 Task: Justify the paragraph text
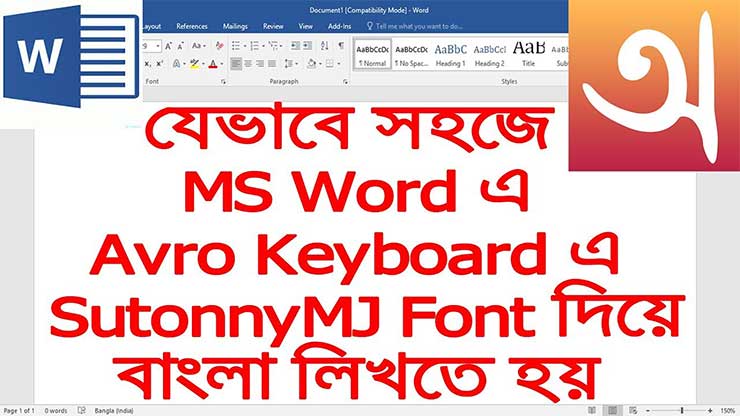272,64
